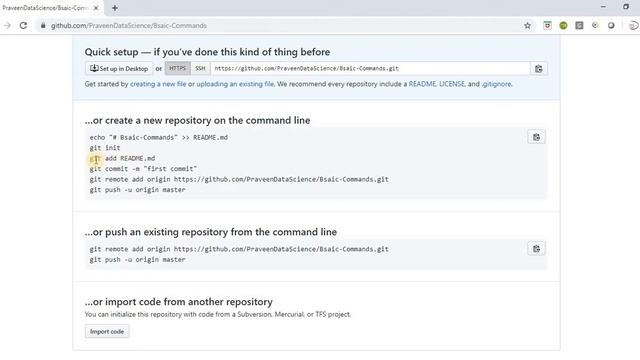This screenshot has height=360, width=640.
Task: Open a new browser tab
Action: pyautogui.click(x=115, y=8)
